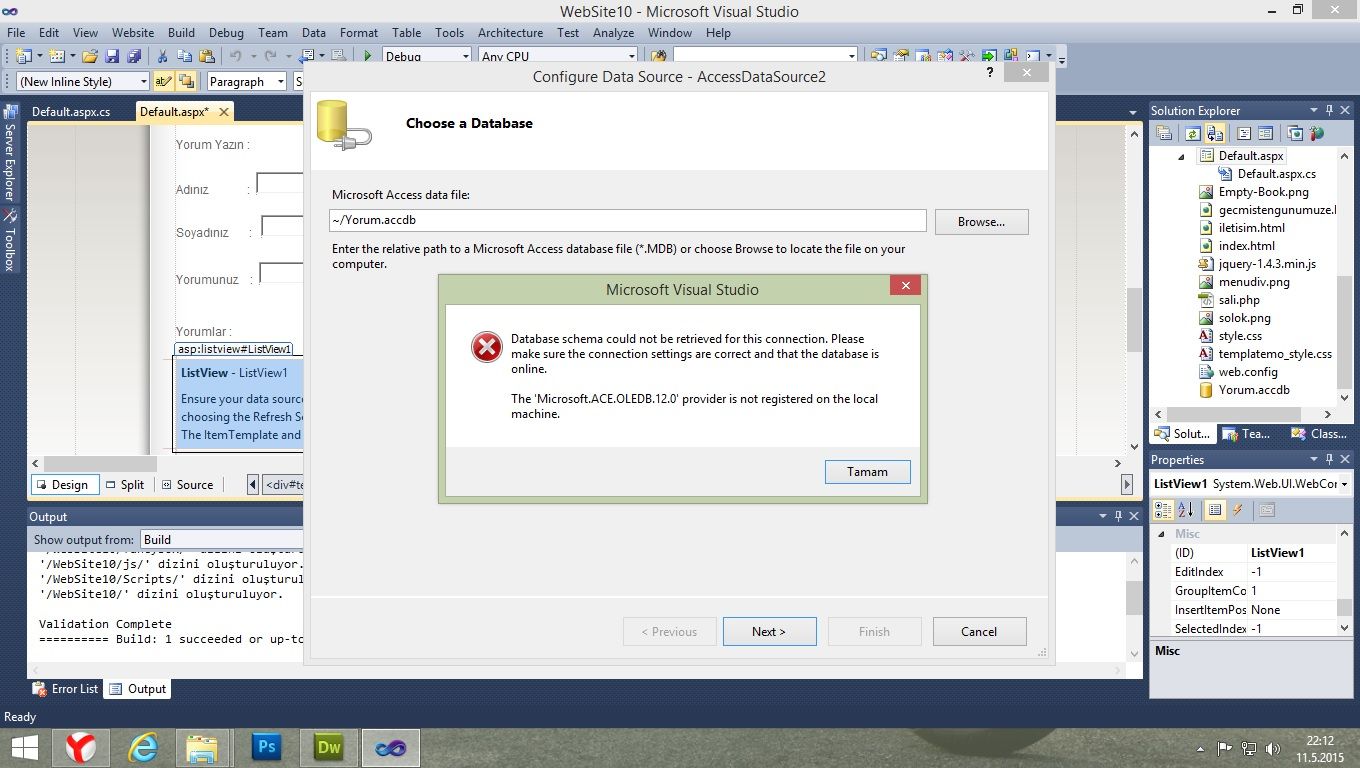This screenshot has height=768, width=1360.
Task: Close the Microsoft Visual Studio error dialog
Action: 905,286
